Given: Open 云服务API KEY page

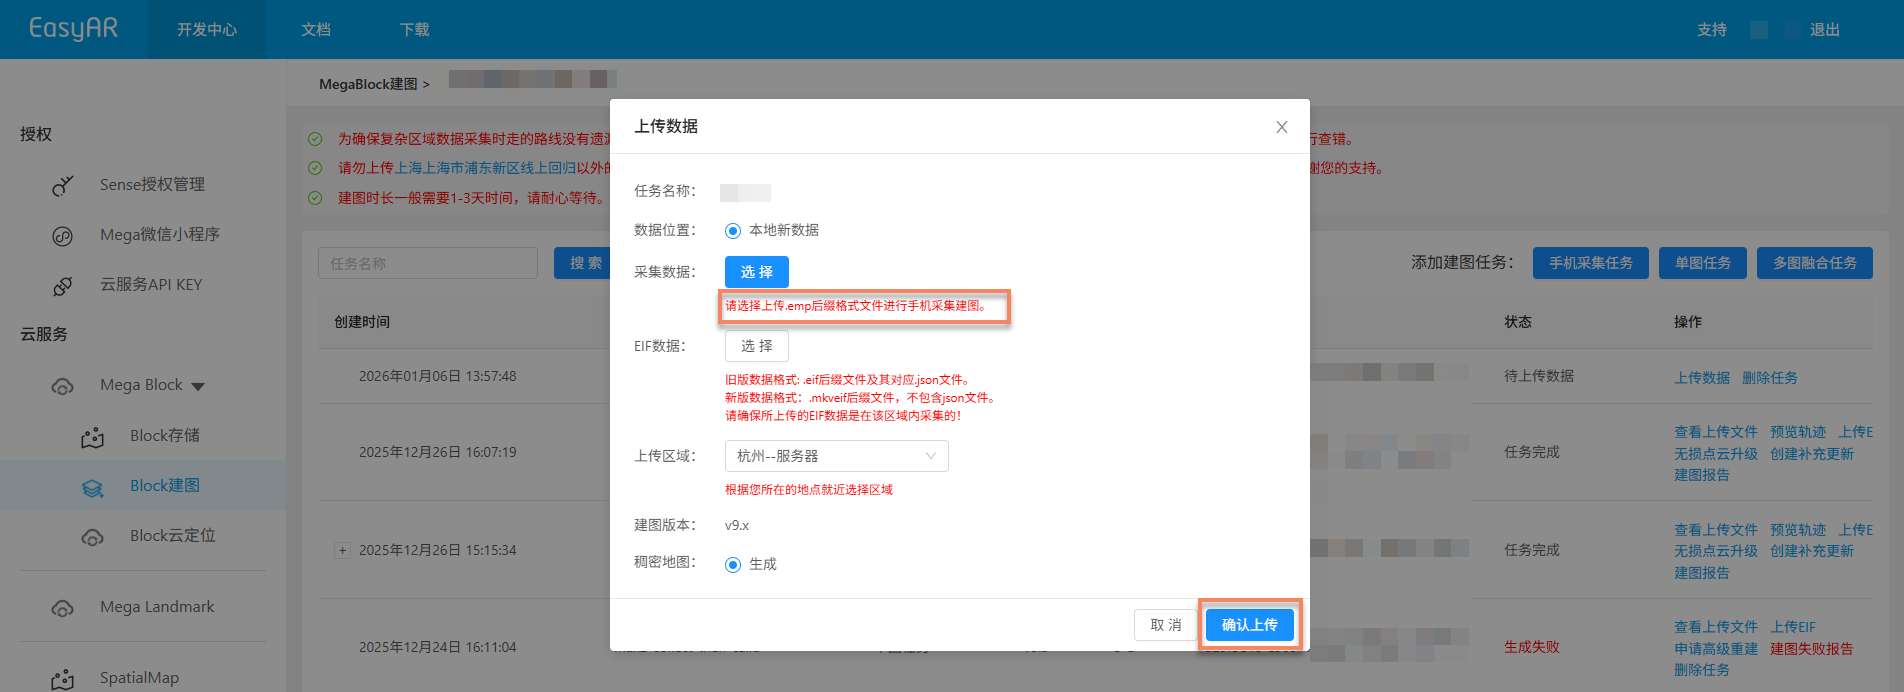Looking at the screenshot, I should (x=151, y=284).
